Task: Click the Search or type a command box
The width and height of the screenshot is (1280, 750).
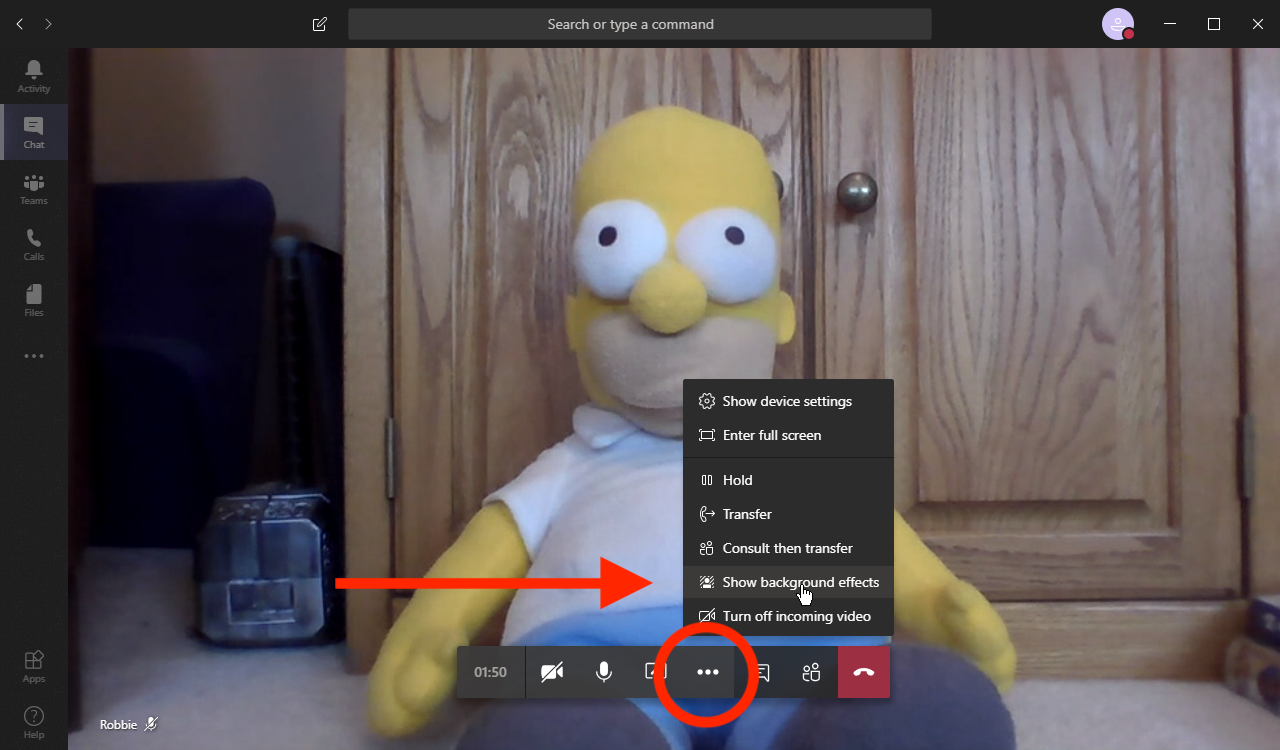Action: tap(640, 24)
